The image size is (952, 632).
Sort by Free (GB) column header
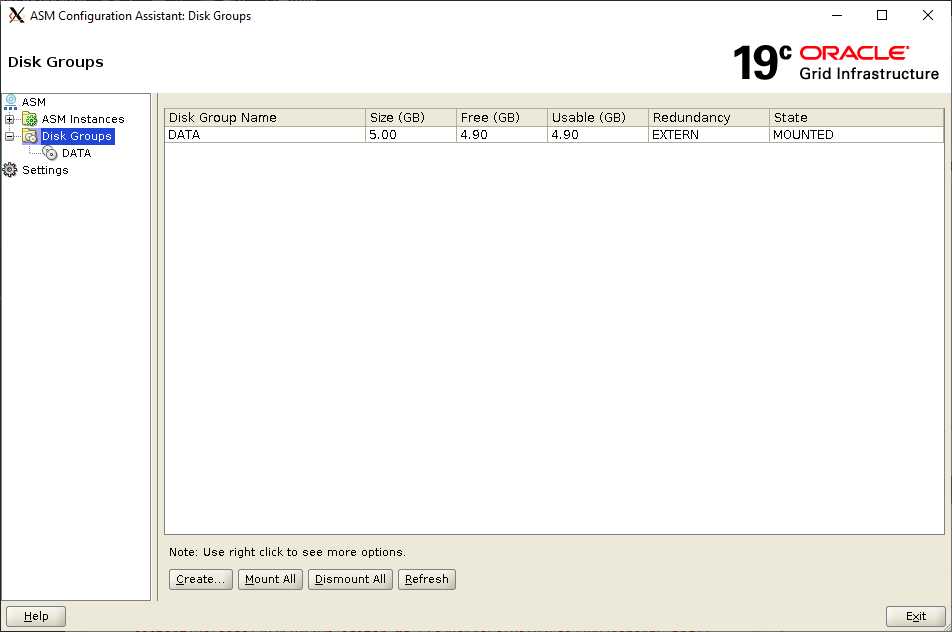502,117
